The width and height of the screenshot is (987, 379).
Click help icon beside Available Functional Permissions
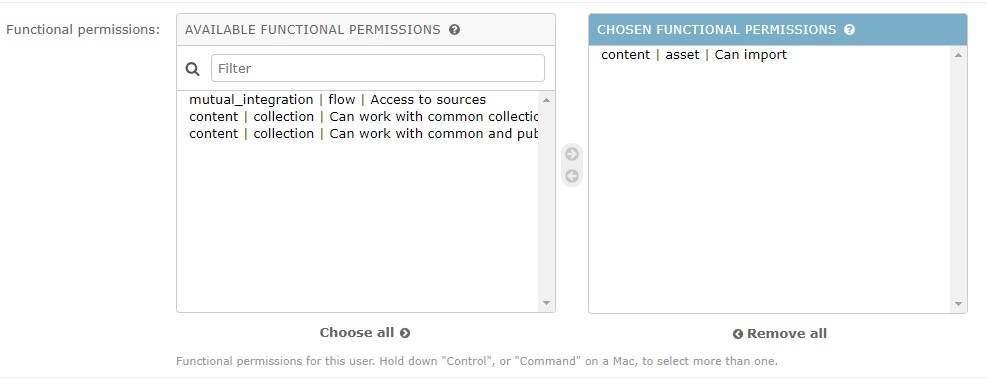pos(454,30)
